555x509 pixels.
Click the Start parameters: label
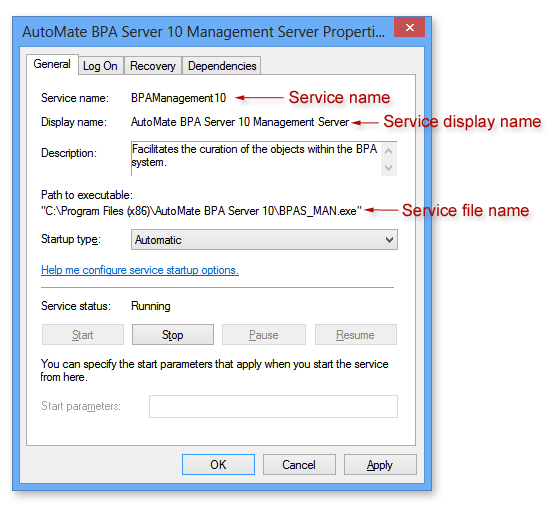point(81,406)
